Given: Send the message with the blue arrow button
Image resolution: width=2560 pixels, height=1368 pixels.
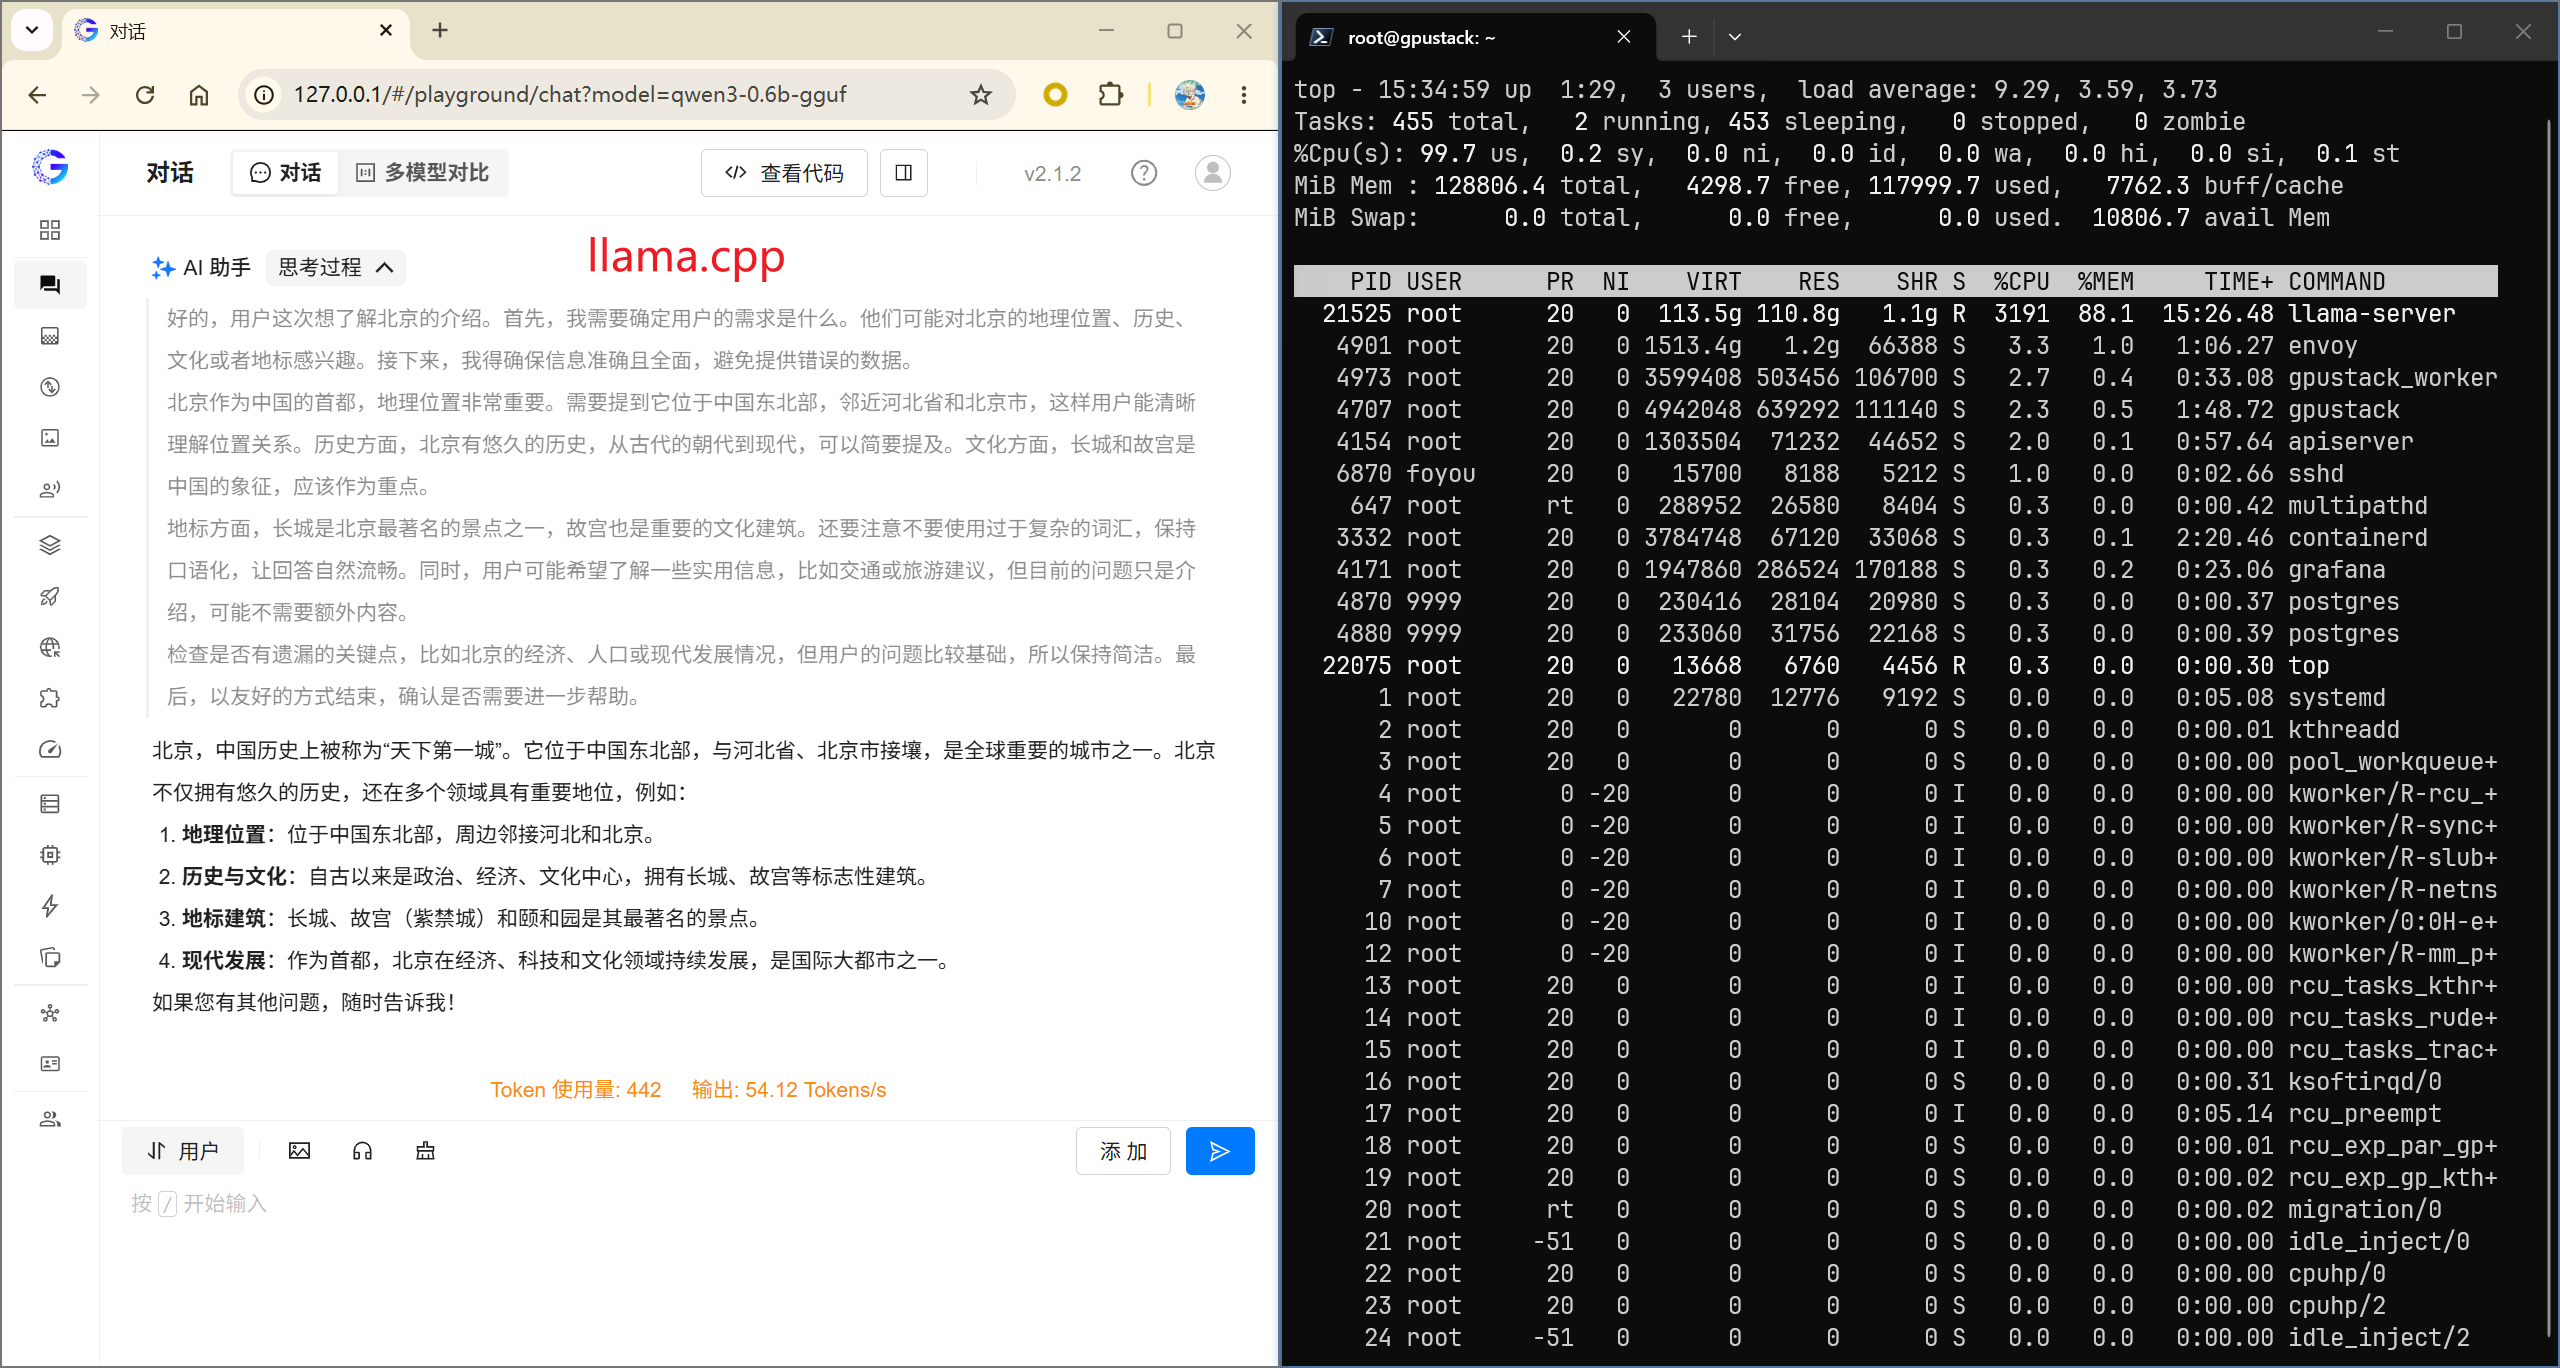Looking at the screenshot, I should click(1219, 1151).
